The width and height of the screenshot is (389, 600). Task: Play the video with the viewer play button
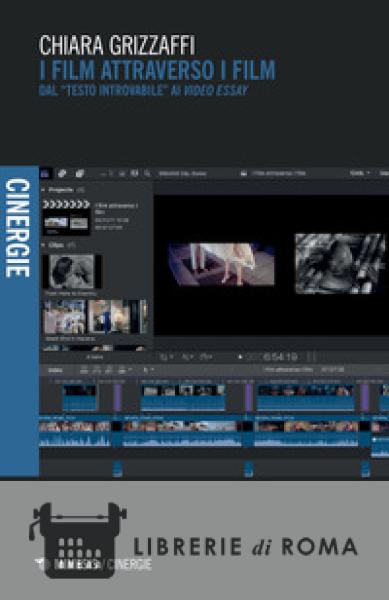pos(240,357)
